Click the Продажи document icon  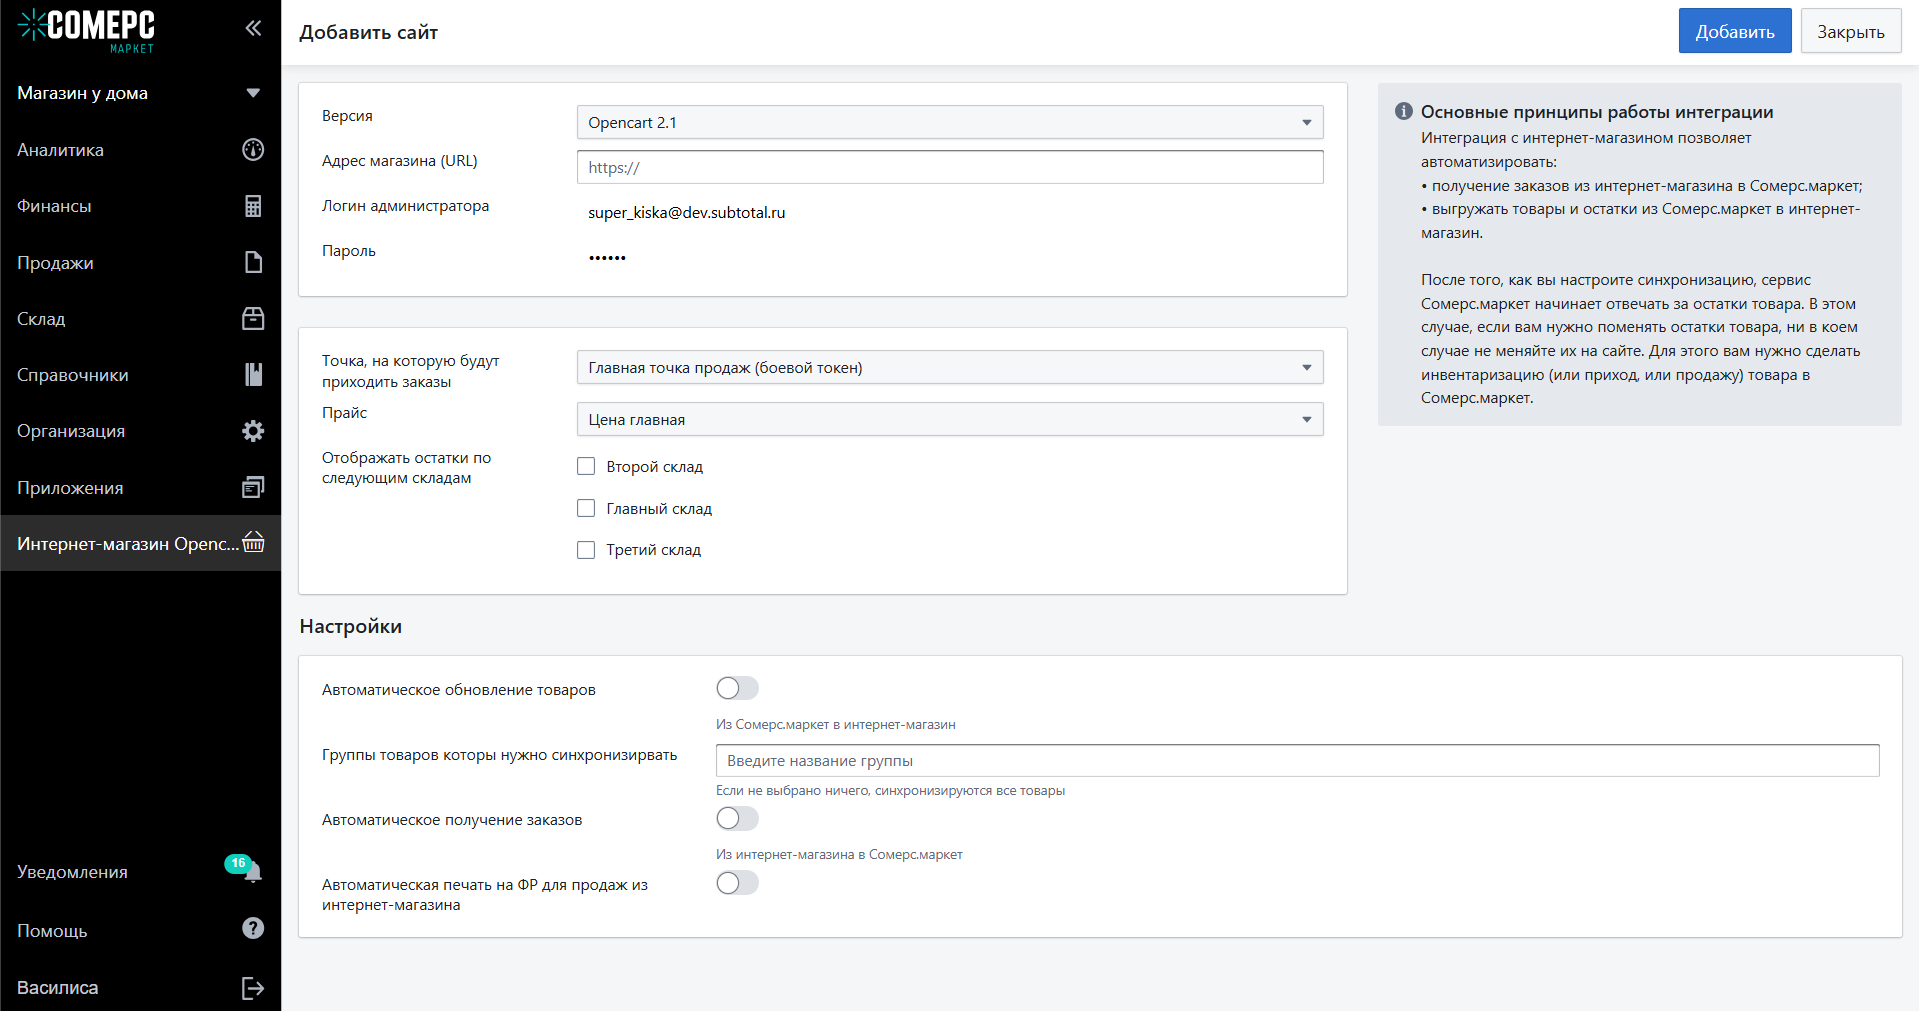tap(253, 262)
